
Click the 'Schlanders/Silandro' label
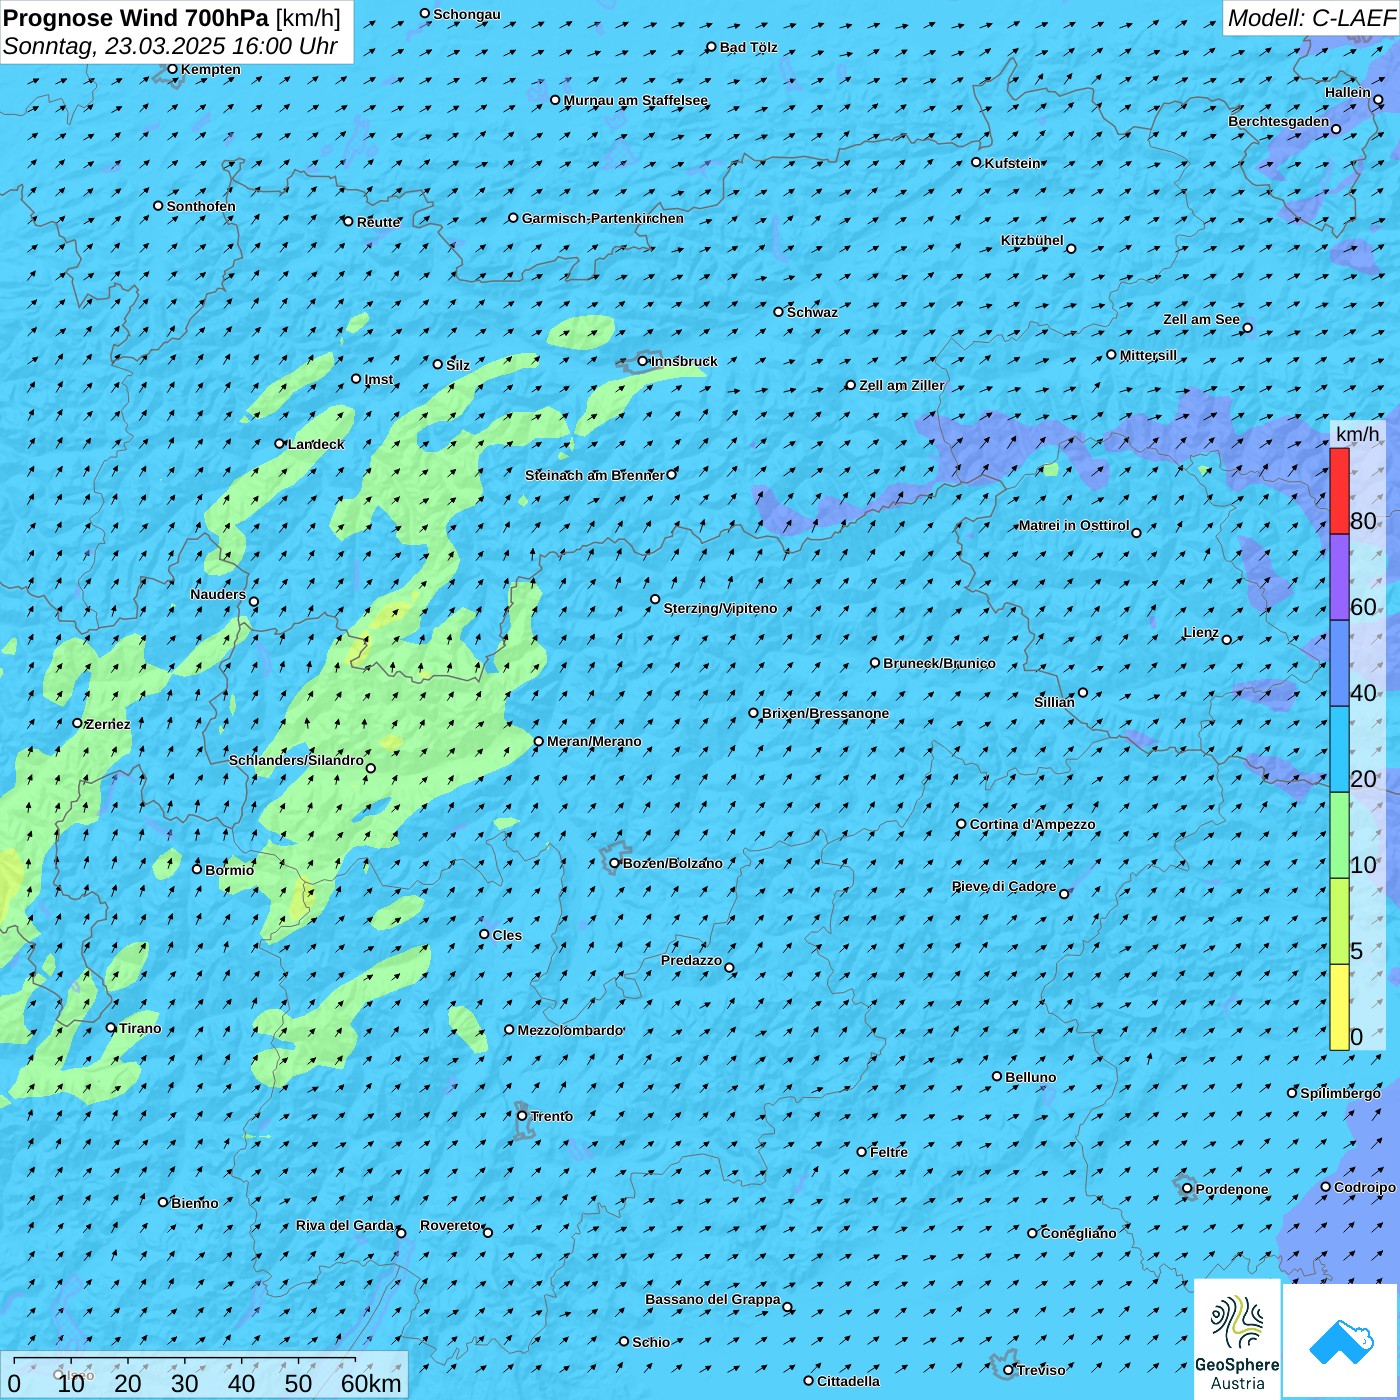pos(296,760)
